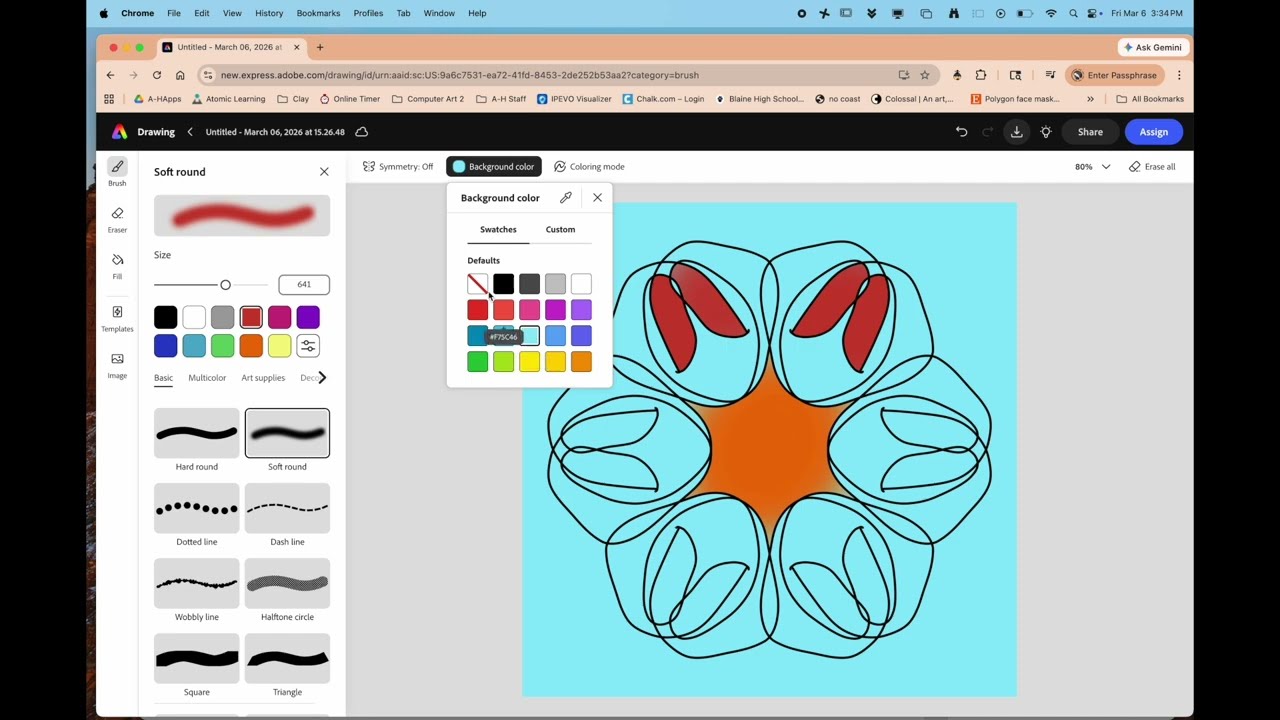Open the Computer Art 2 bookmark folder
Image resolution: width=1280 pixels, height=720 pixels.
tap(428, 99)
